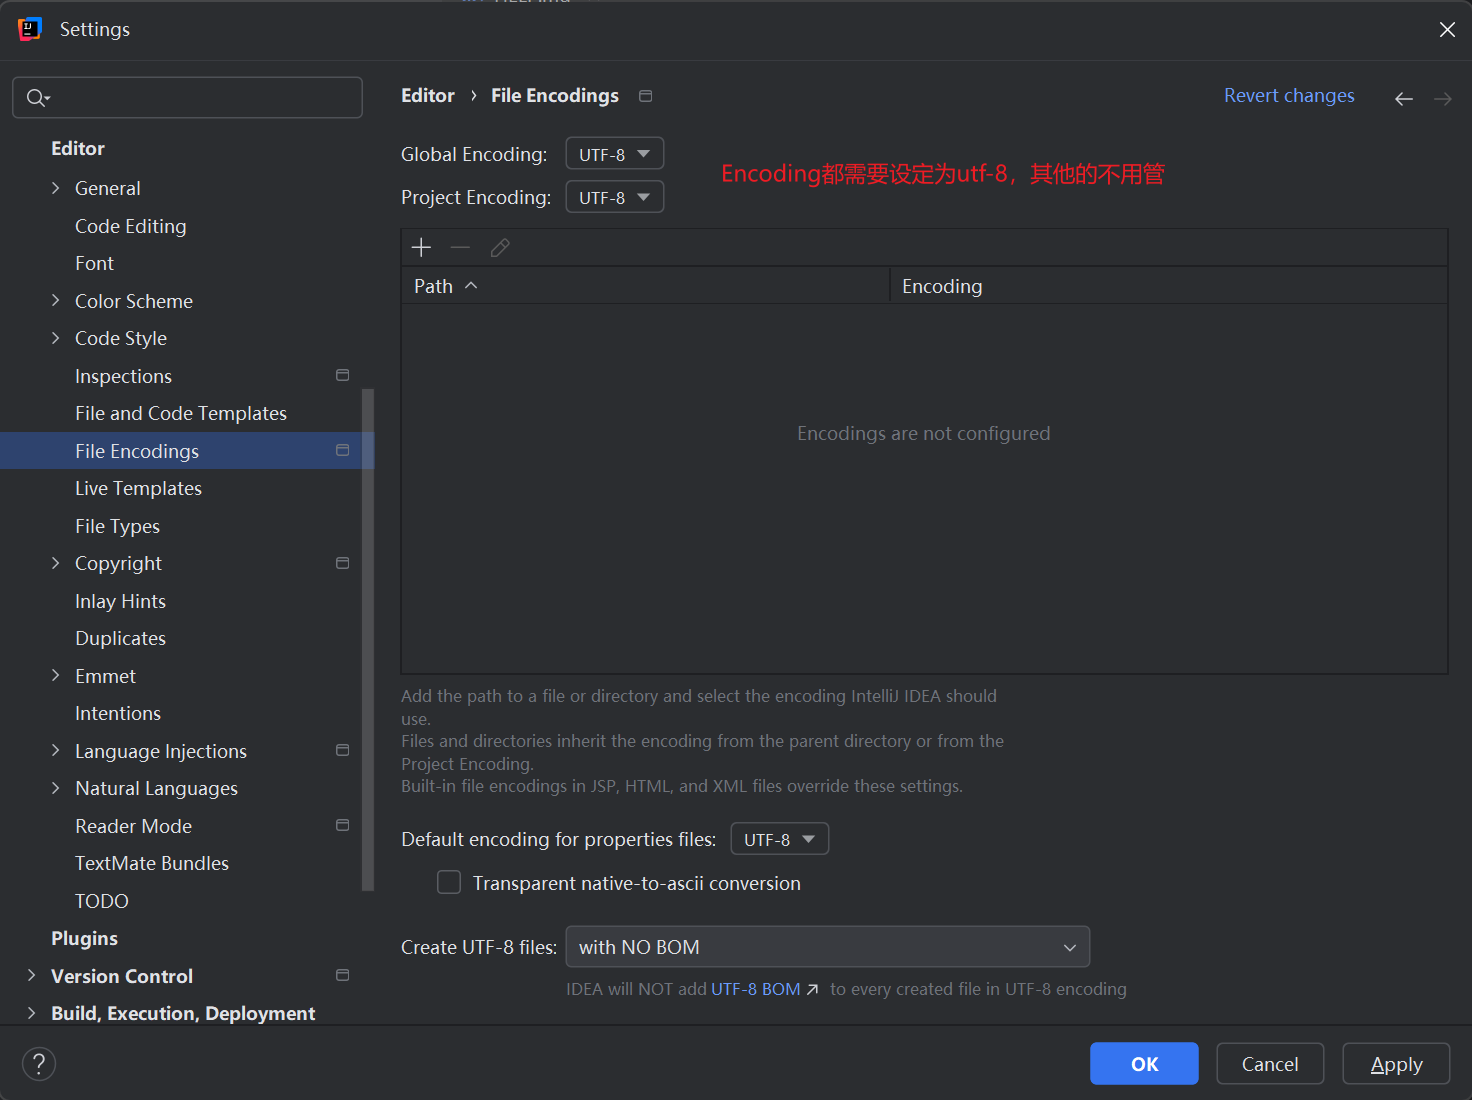Click the settings tree vertical scrollbar
This screenshot has height=1100, width=1472.
[x=367, y=640]
